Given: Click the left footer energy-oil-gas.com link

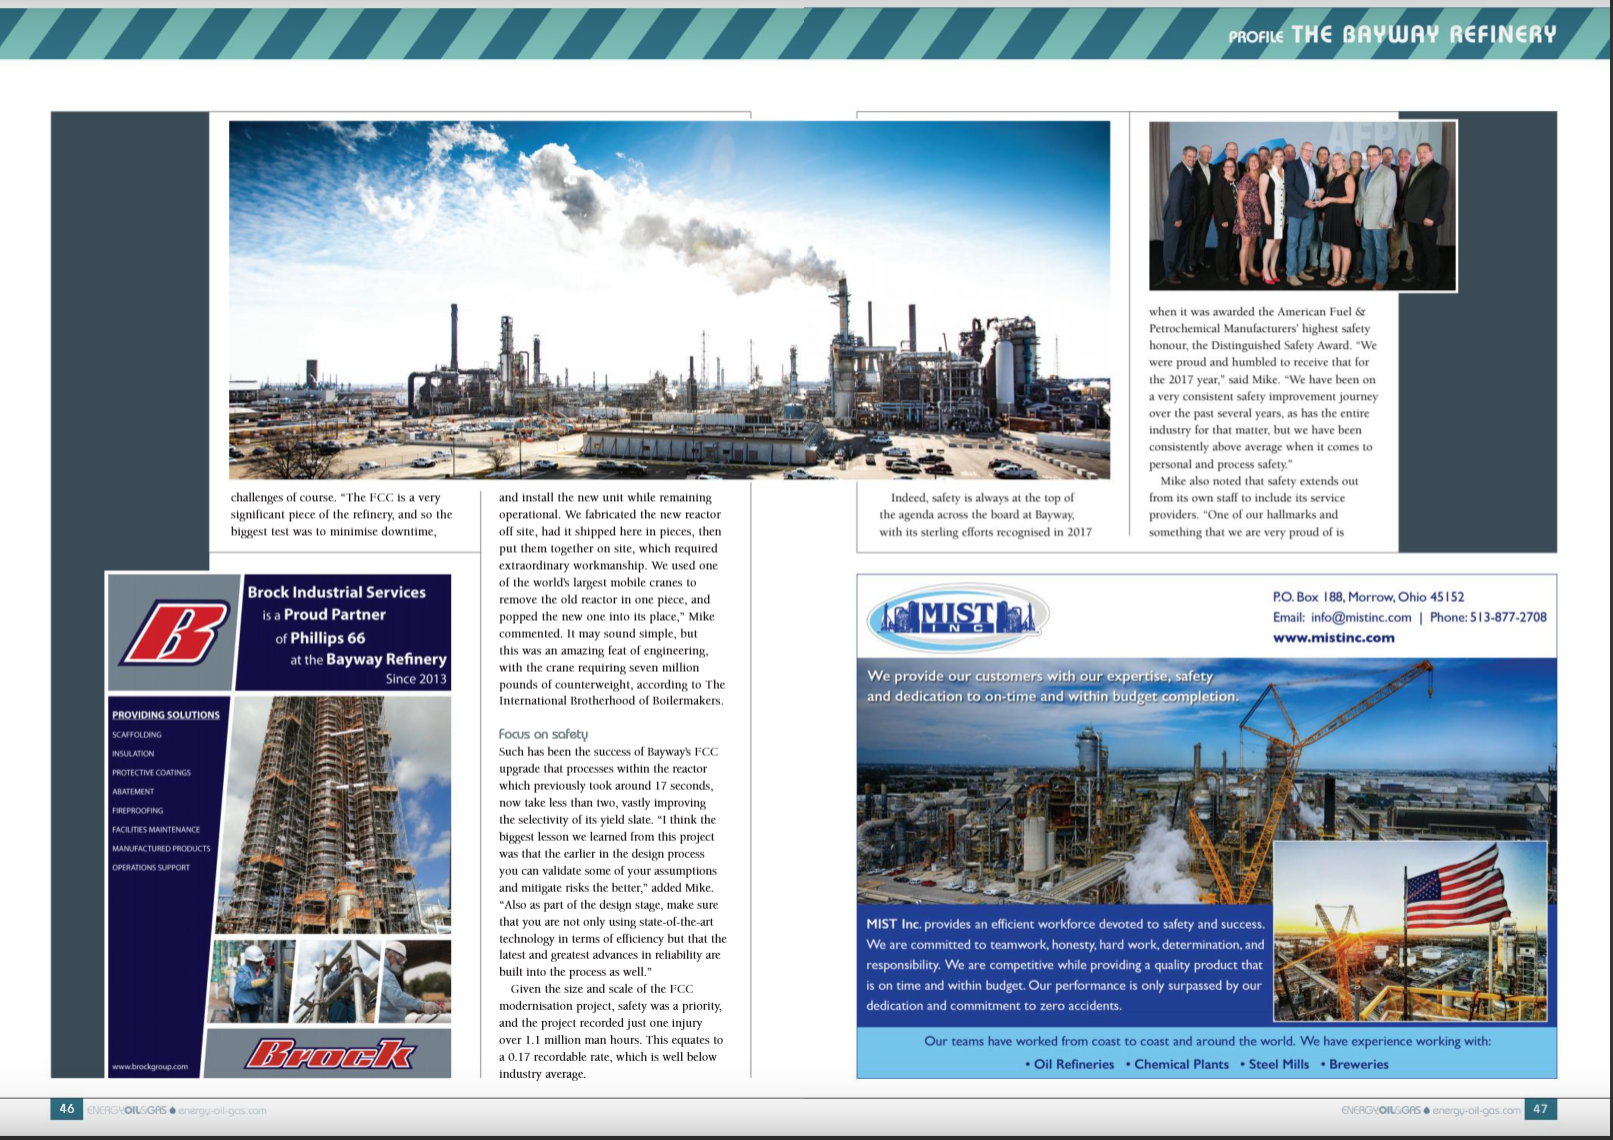Looking at the screenshot, I should [x=222, y=1110].
